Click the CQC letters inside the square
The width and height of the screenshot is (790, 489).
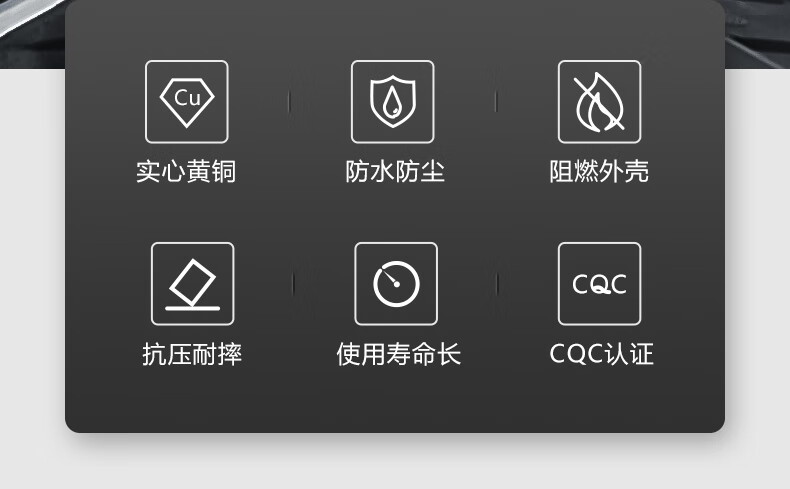pyautogui.click(x=600, y=284)
